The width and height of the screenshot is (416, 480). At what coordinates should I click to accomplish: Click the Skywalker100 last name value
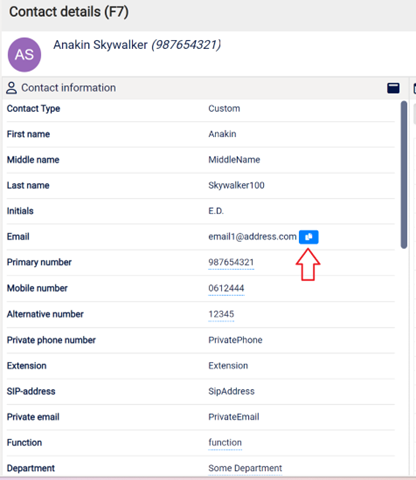tap(236, 185)
